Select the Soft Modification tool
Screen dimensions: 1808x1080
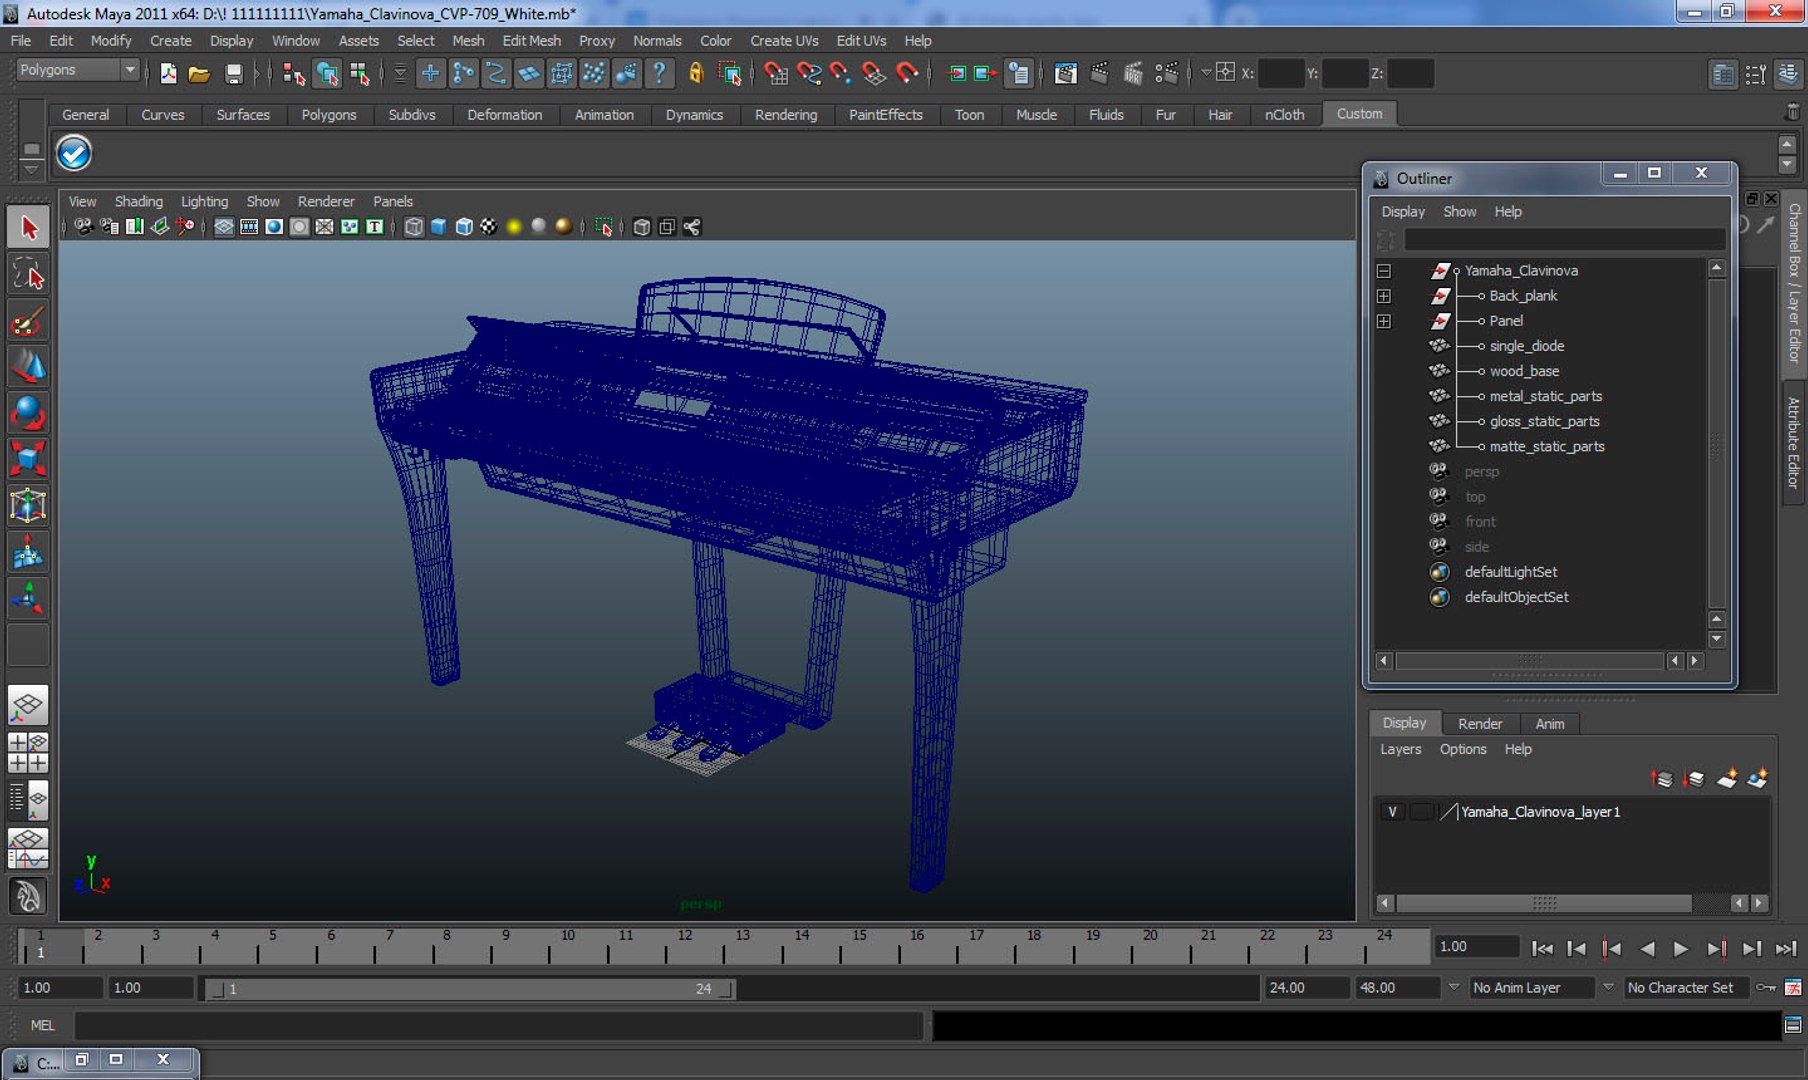point(28,552)
